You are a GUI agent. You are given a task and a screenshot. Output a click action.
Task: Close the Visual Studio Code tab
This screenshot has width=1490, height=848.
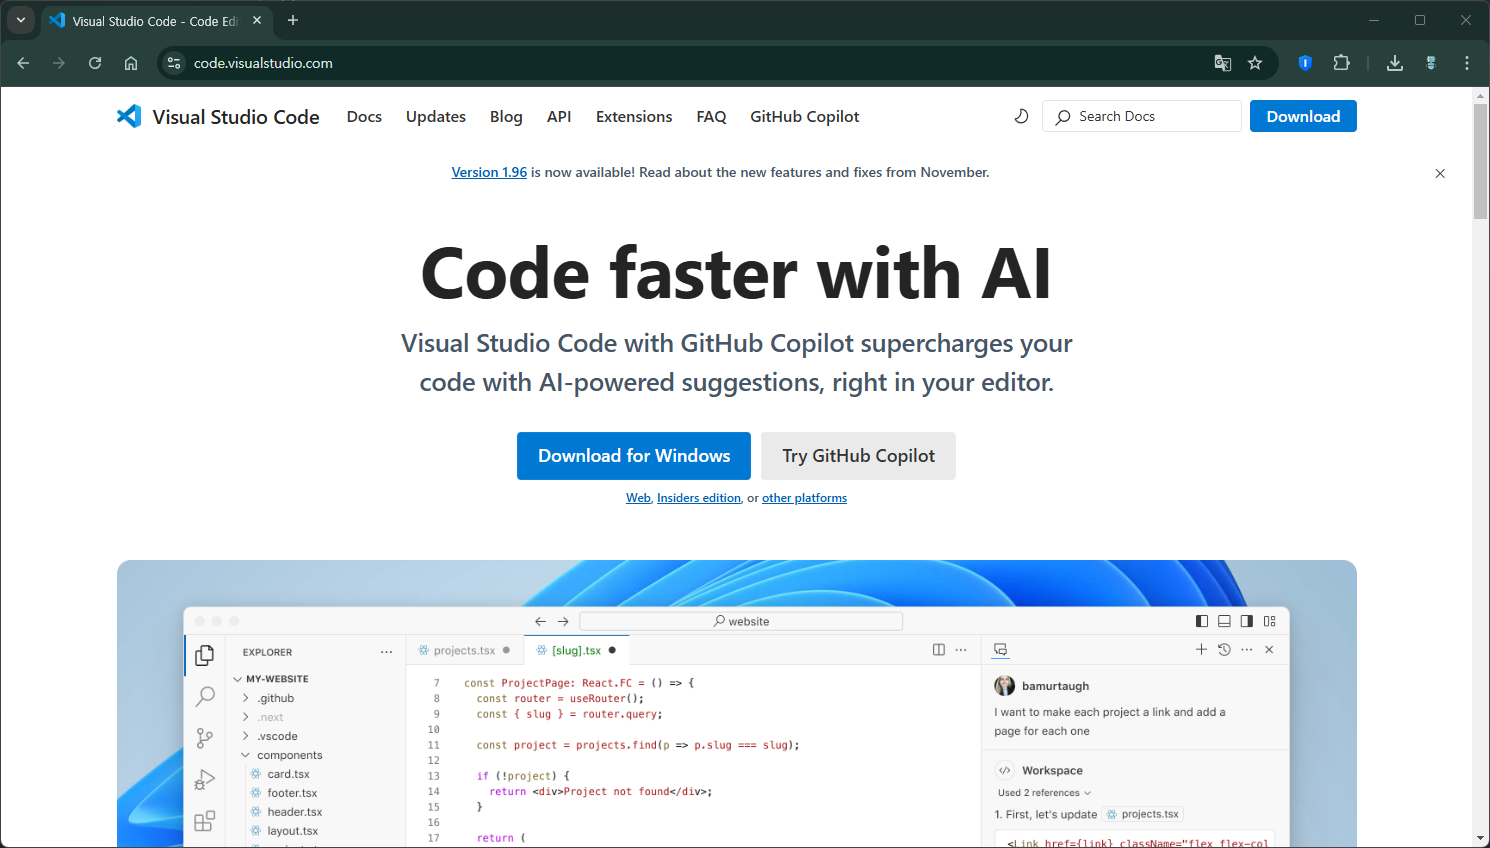[257, 20]
